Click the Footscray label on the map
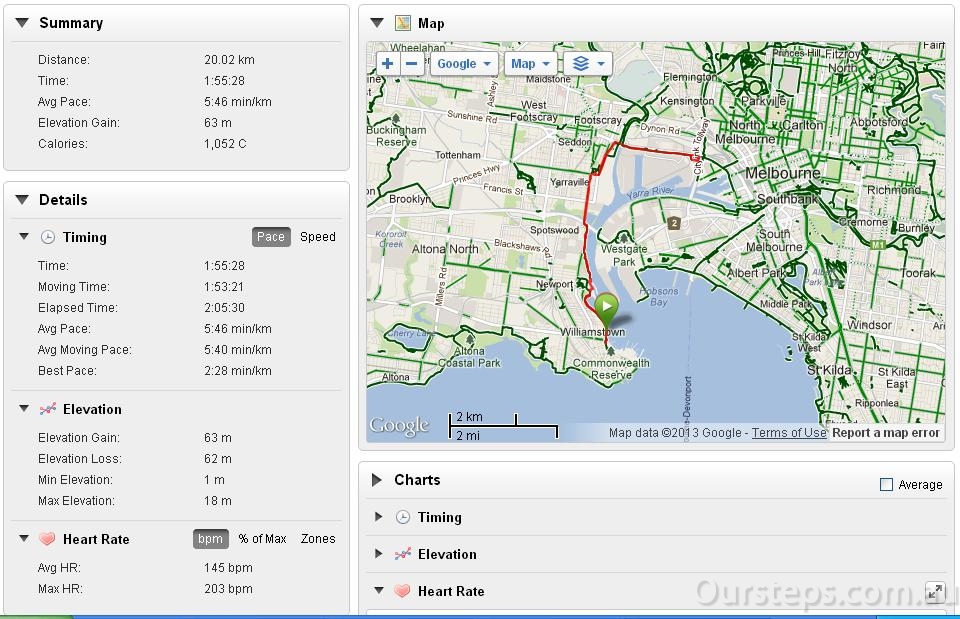 tap(598, 121)
